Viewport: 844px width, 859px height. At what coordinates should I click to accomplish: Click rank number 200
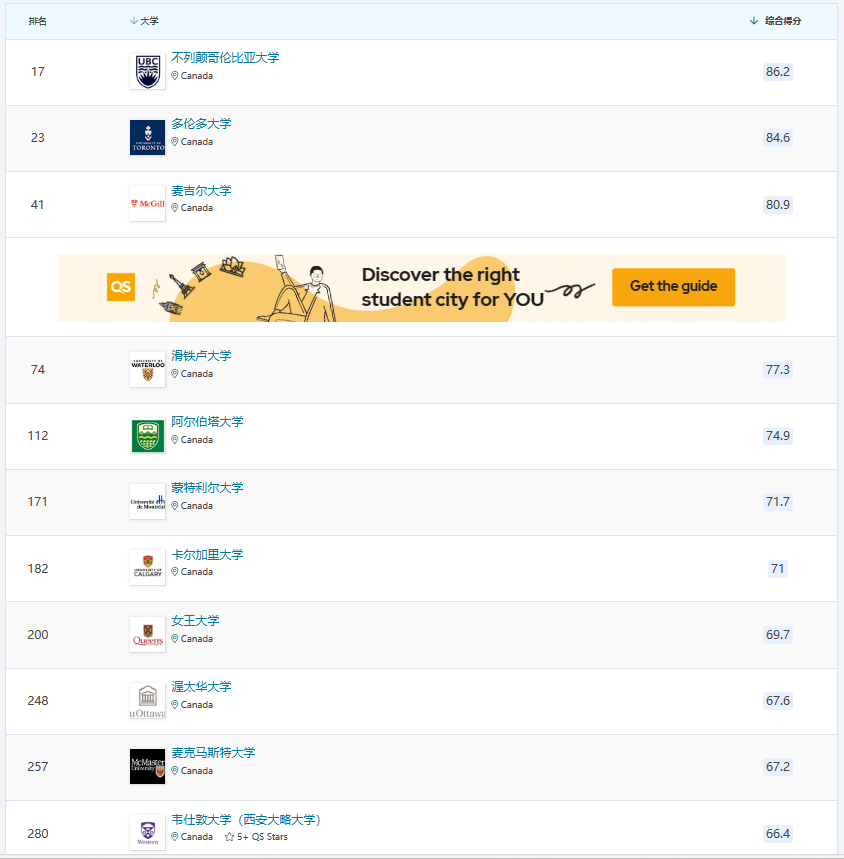(38, 635)
